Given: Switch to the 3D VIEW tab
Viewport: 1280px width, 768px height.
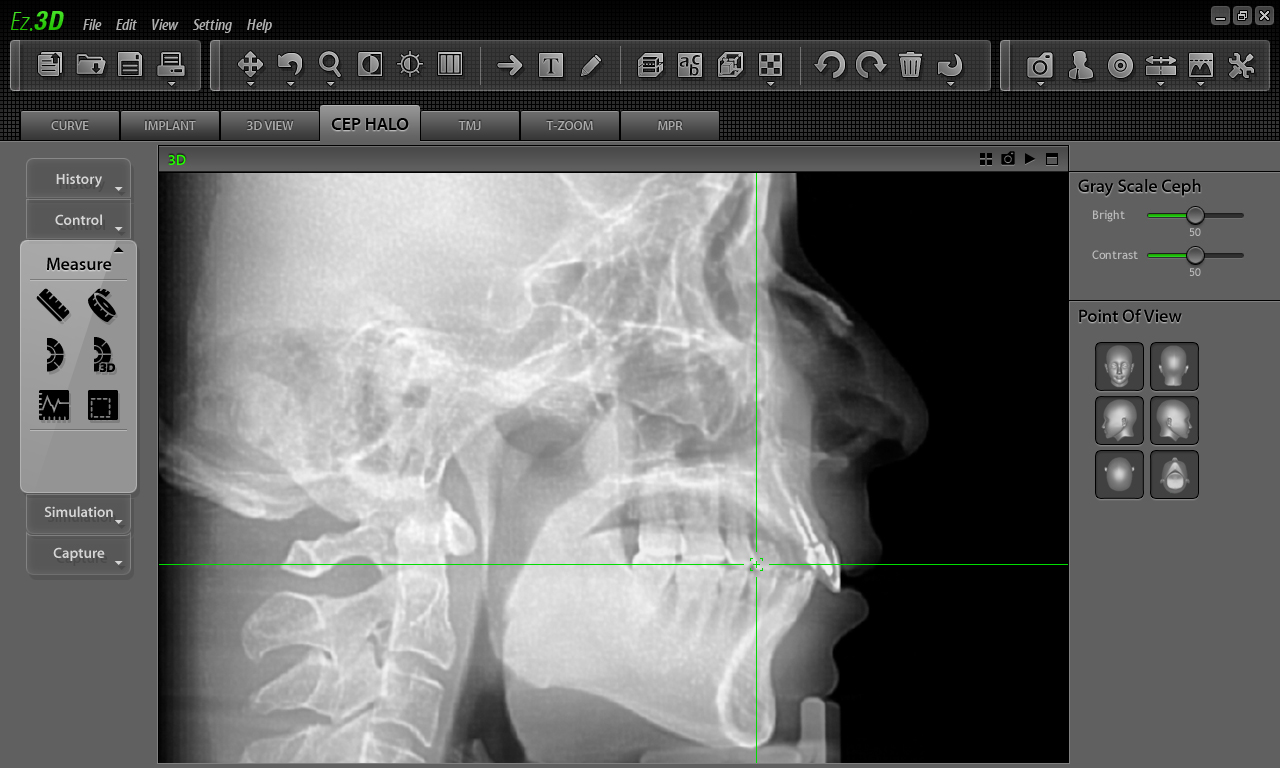Looking at the screenshot, I should tap(270, 125).
